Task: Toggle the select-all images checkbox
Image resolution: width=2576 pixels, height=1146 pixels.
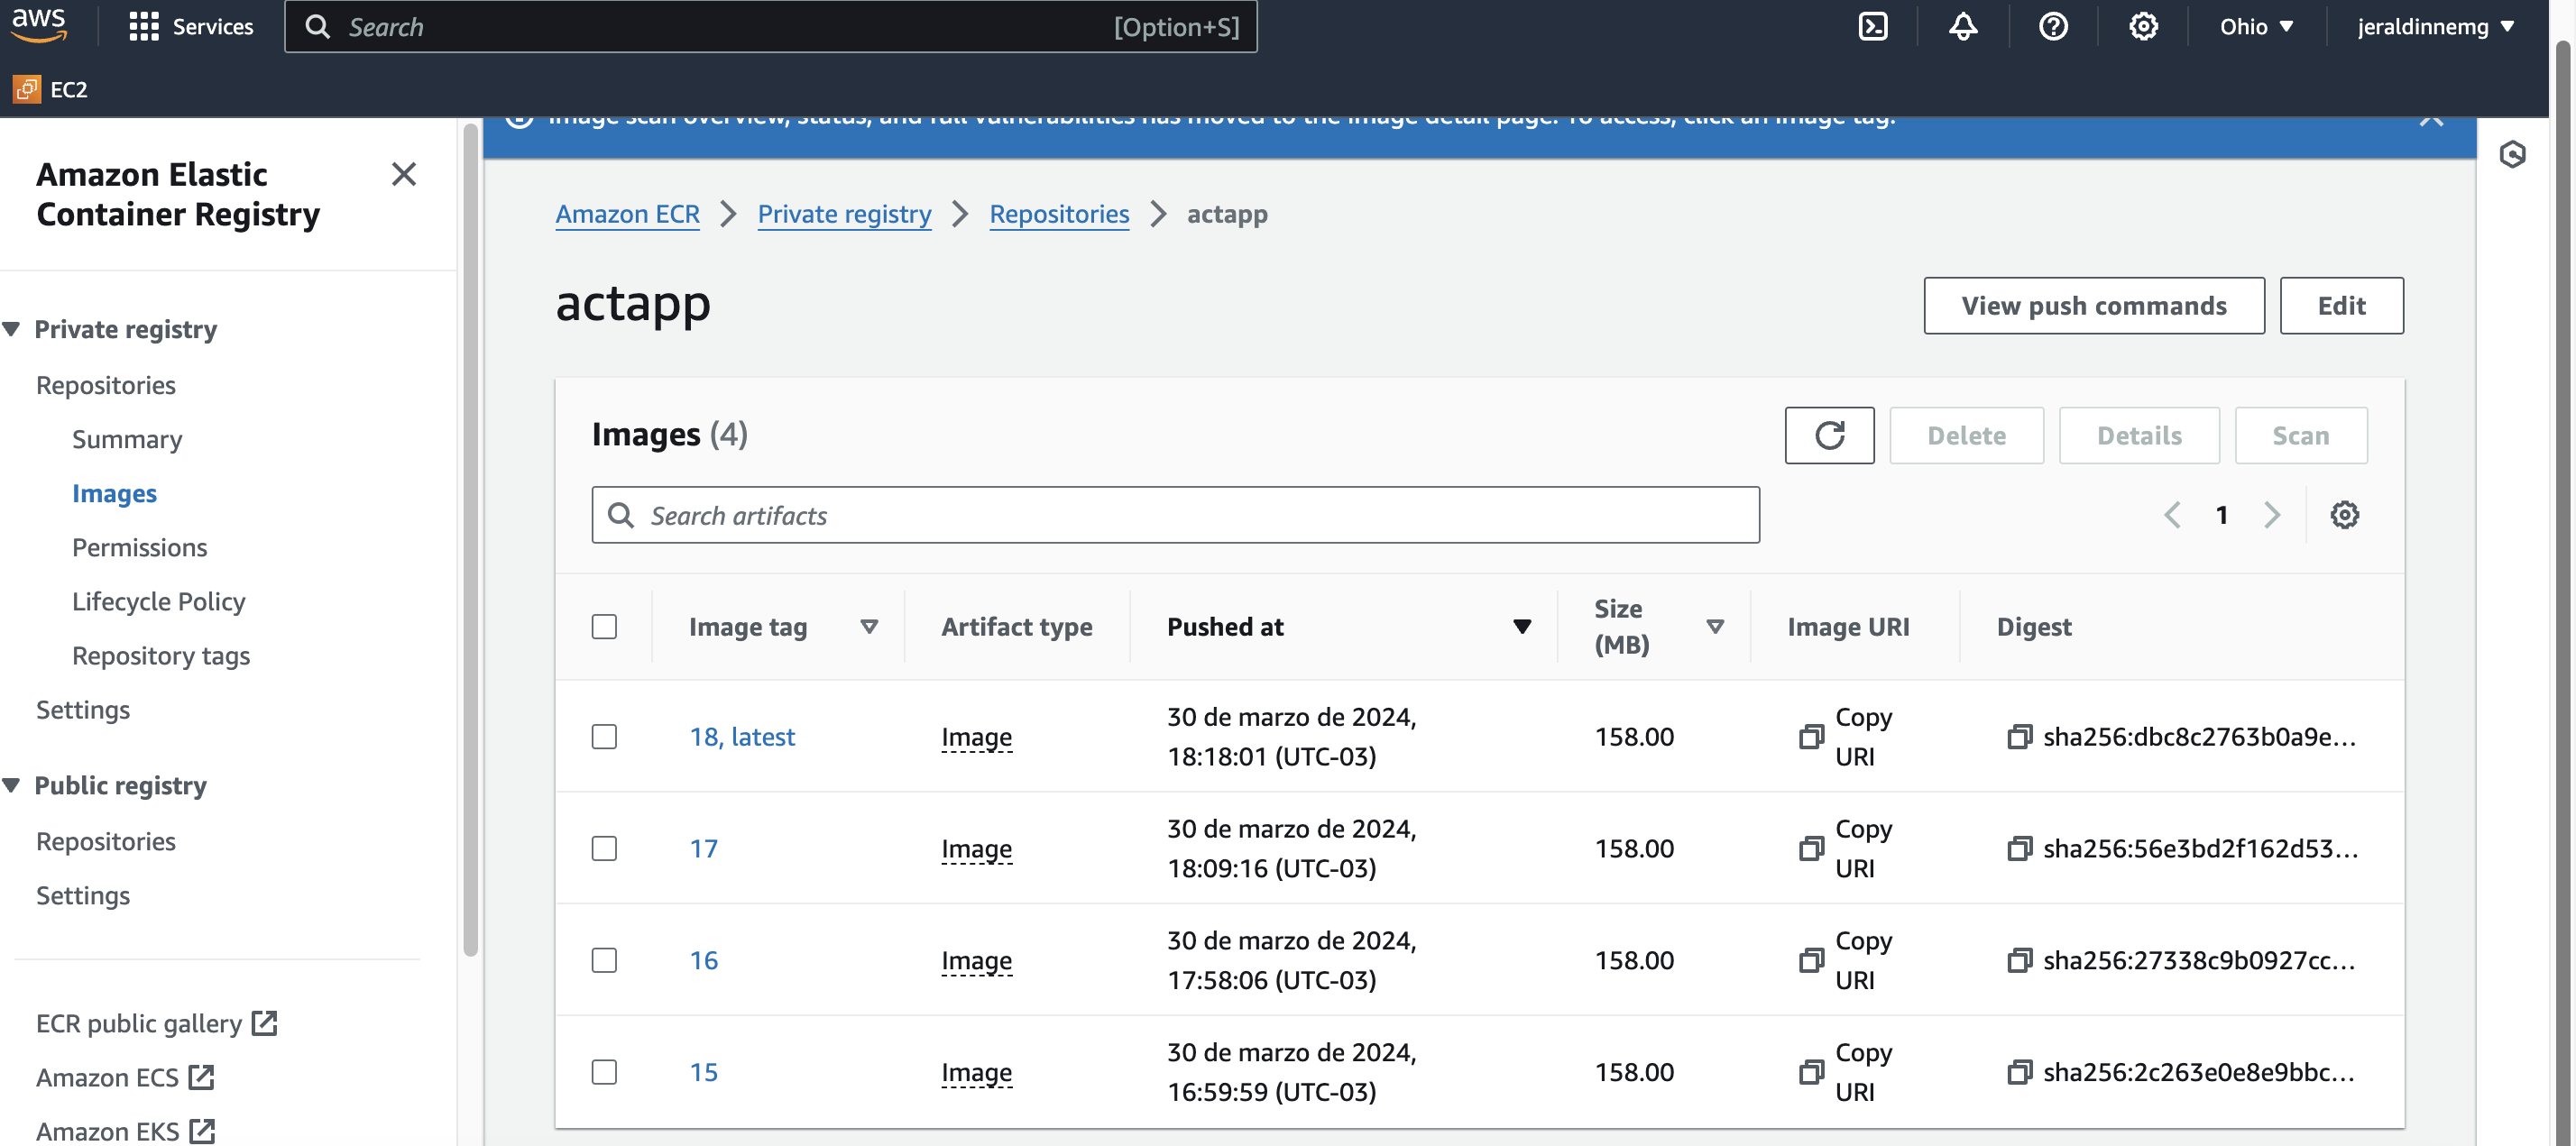Action: click(604, 627)
